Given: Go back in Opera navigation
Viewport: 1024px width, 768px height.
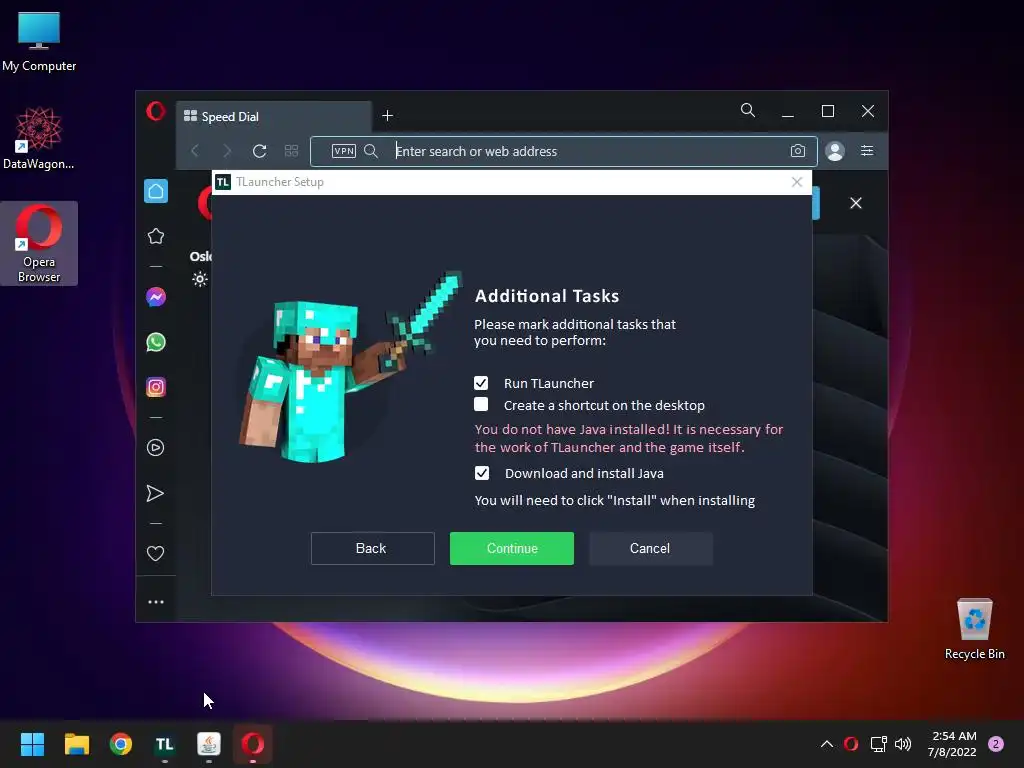Looking at the screenshot, I should [195, 151].
